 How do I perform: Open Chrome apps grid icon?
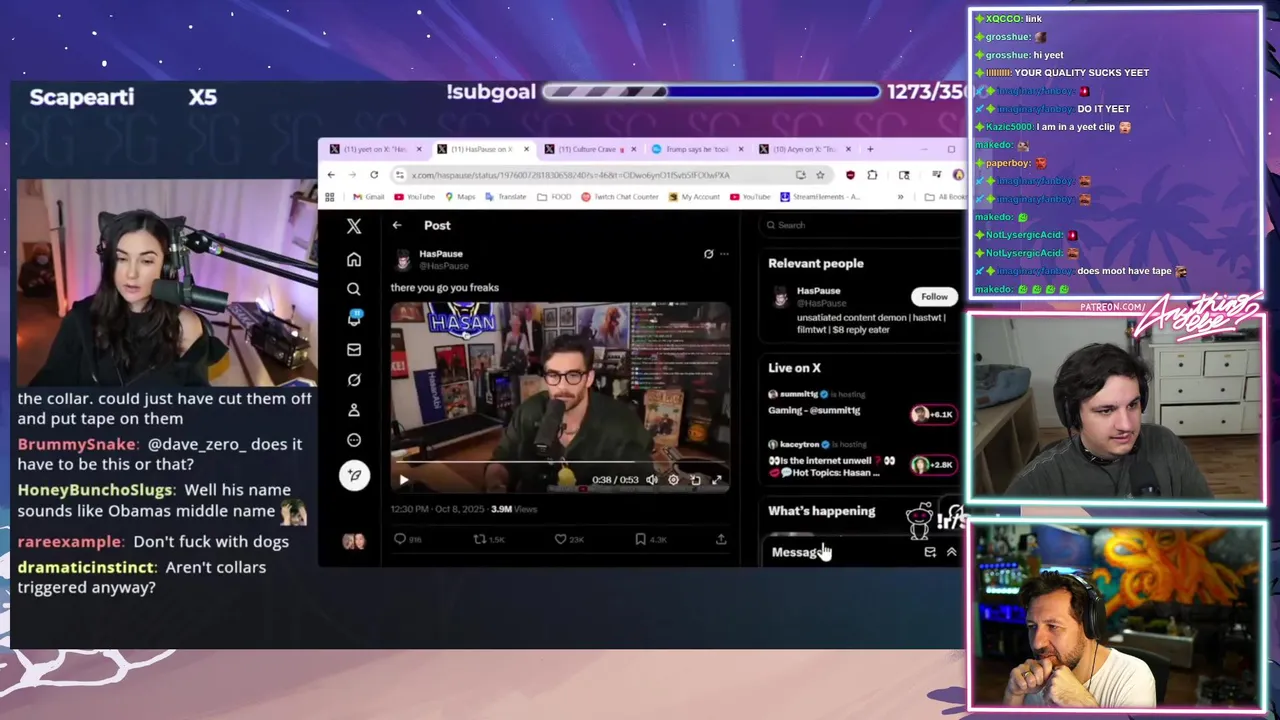click(330, 197)
